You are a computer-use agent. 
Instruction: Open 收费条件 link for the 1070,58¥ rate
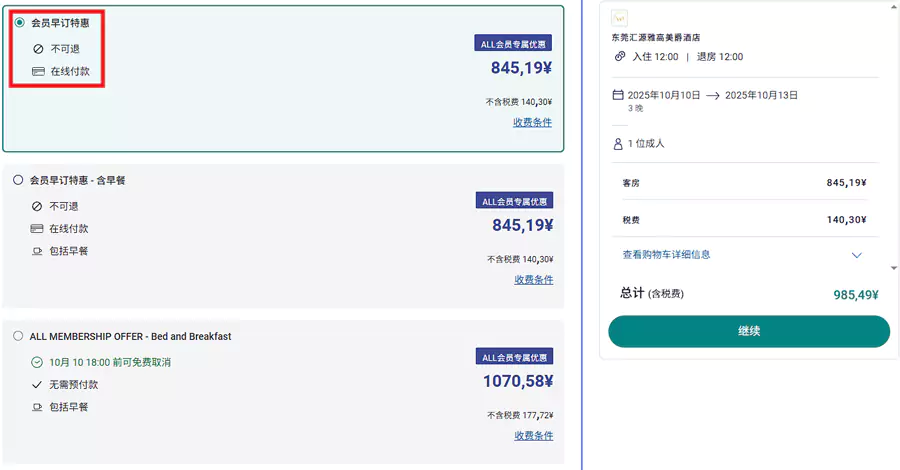(533, 436)
